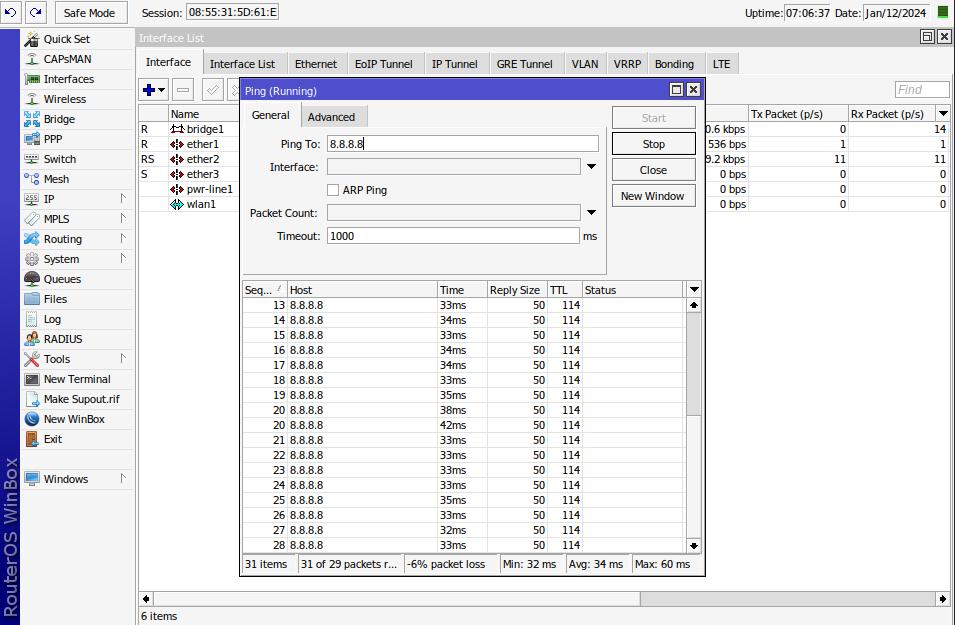Select the bridge1 interface icon
Image resolution: width=955 pixels, height=625 pixels.
tap(177, 129)
